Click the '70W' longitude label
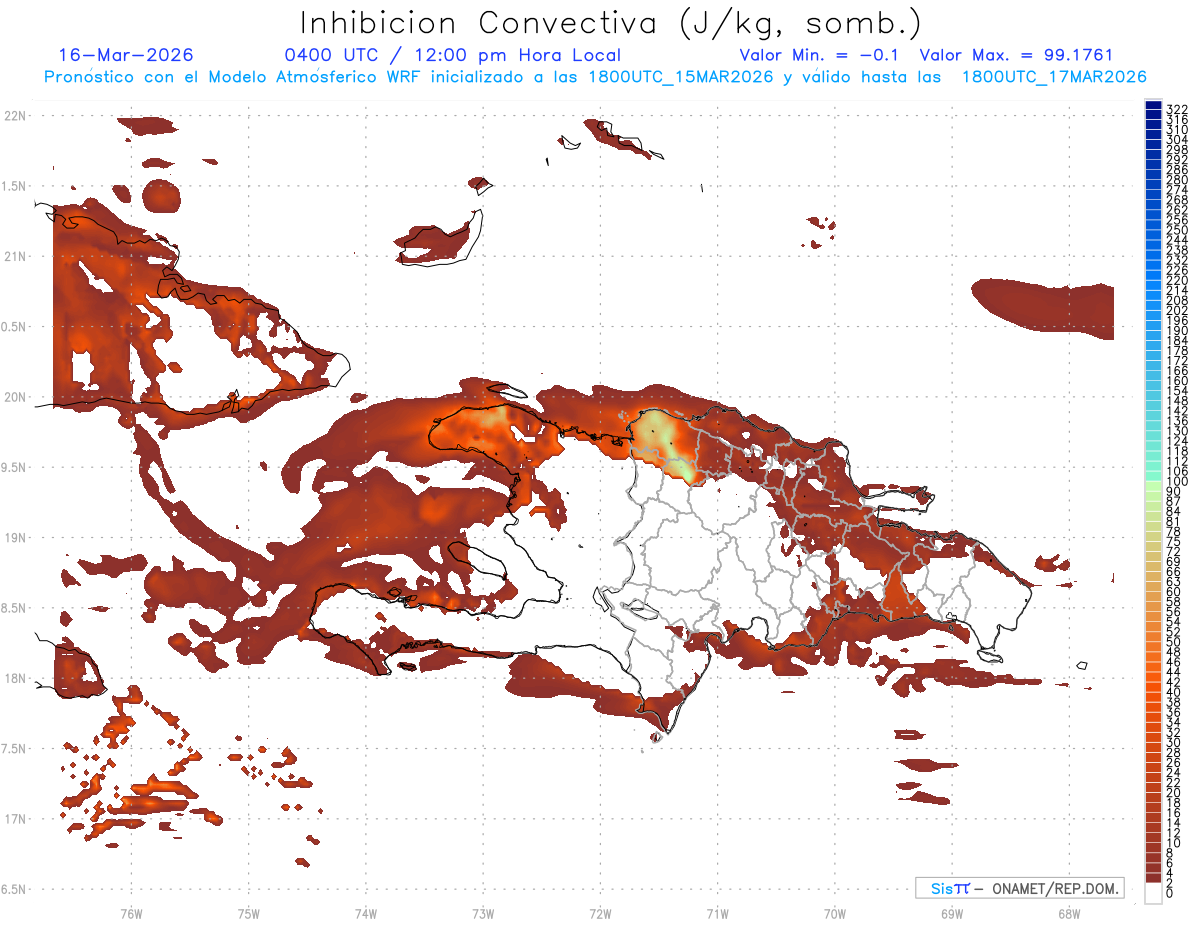Screen dimensions: 1200x927 (834, 913)
